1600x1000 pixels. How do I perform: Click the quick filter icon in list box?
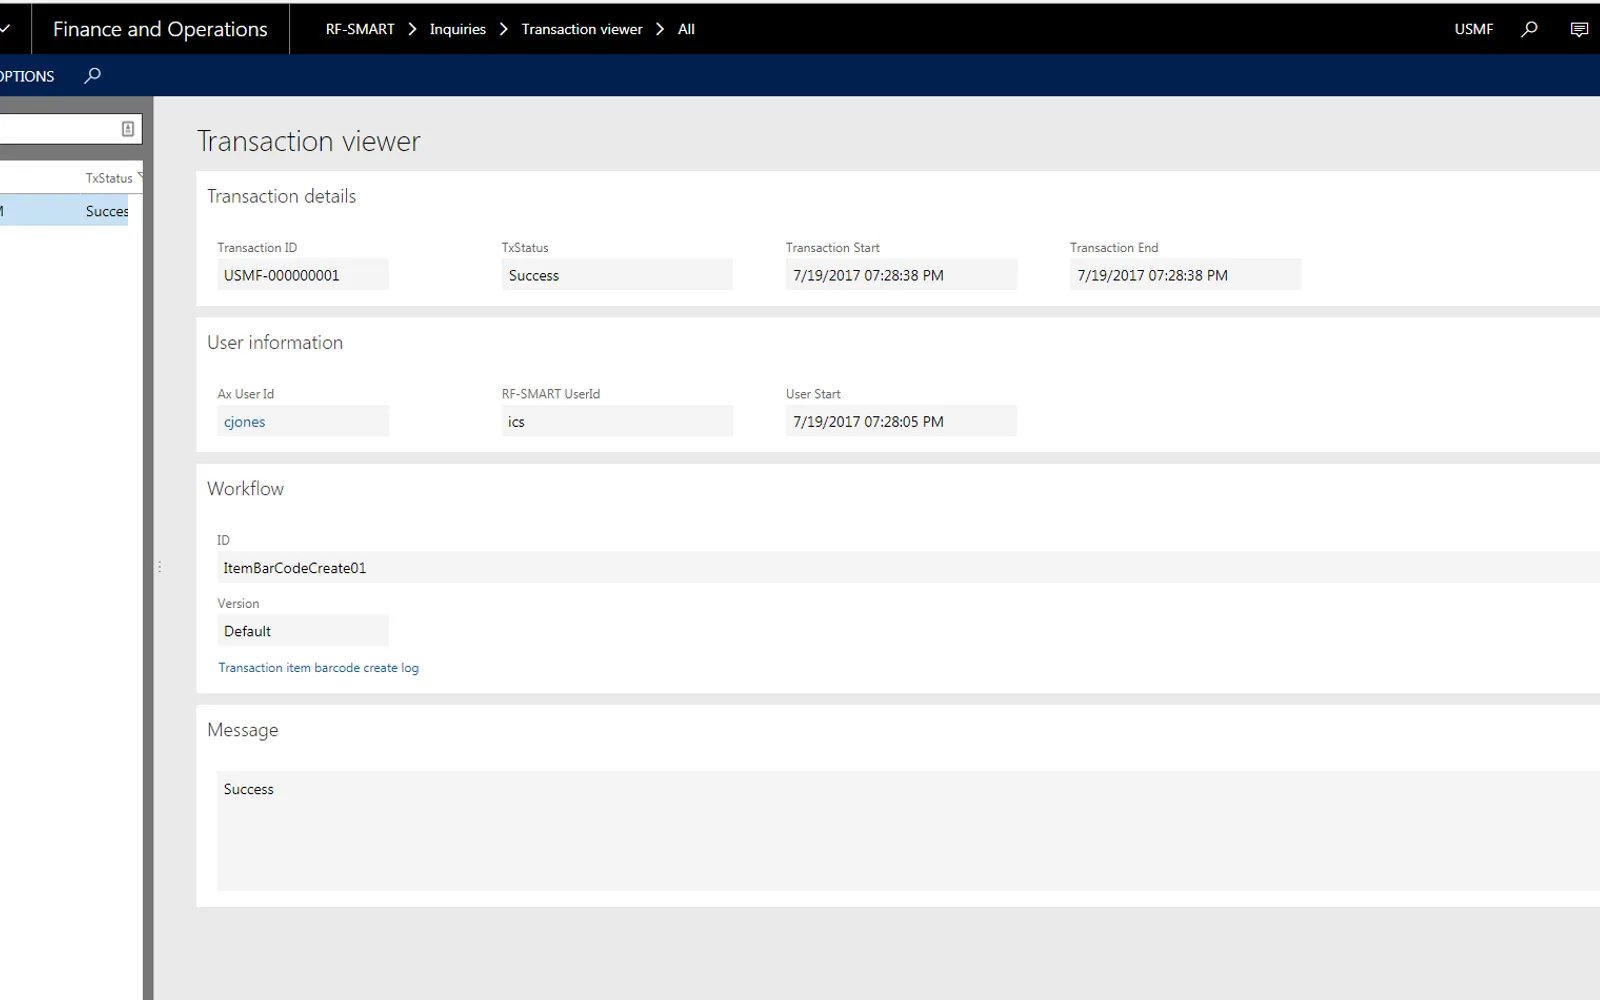(x=128, y=128)
